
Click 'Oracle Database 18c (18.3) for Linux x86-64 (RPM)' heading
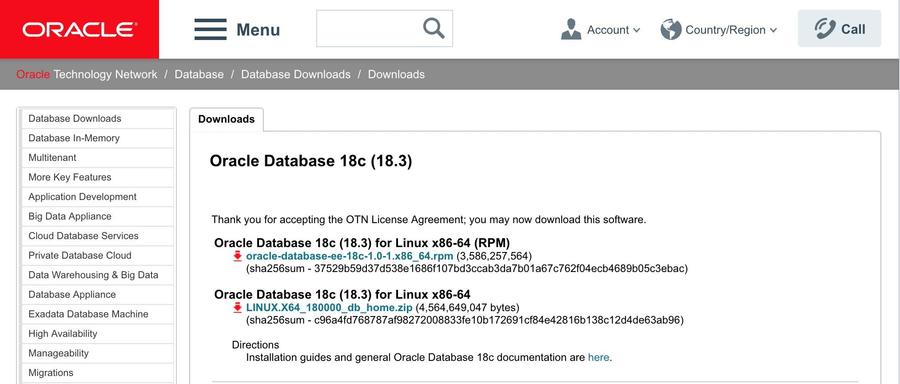coord(362,243)
